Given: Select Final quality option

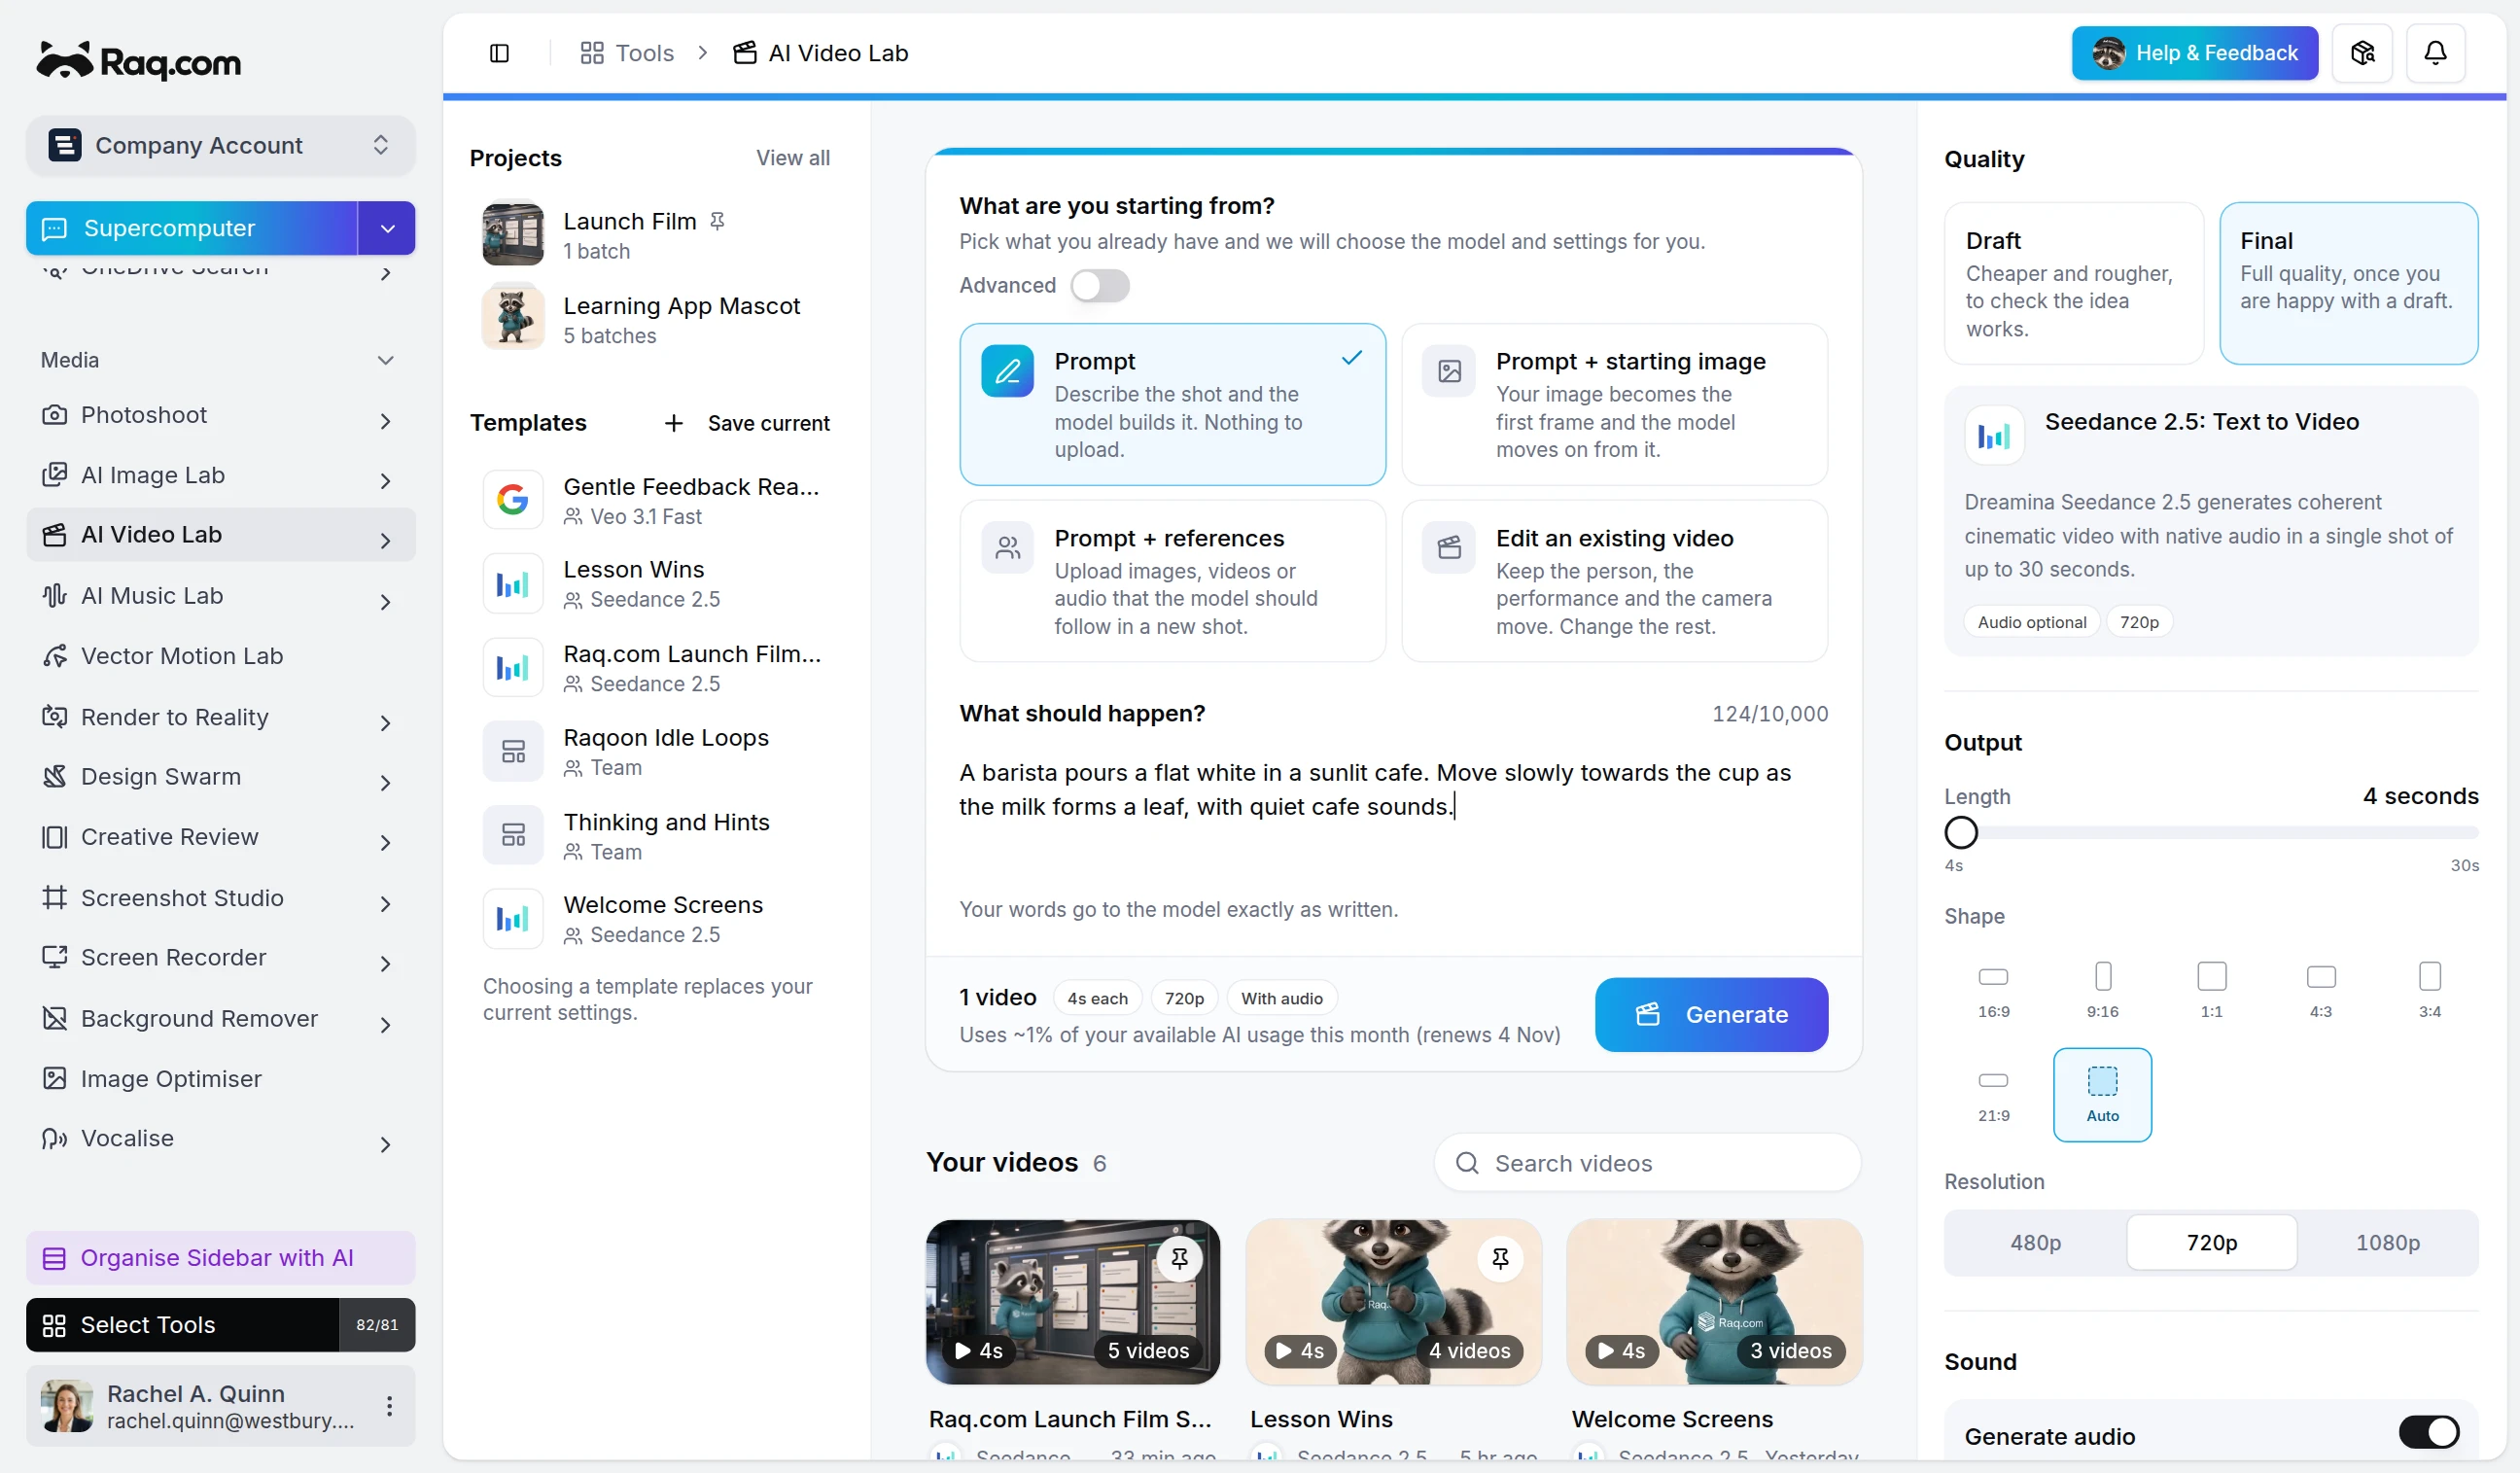Looking at the screenshot, I should click(2347, 284).
